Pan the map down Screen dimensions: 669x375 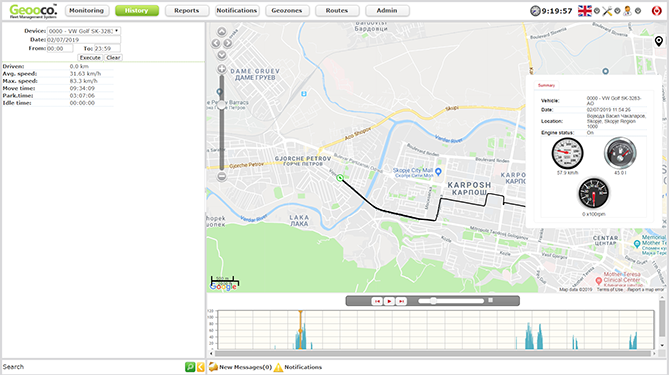coord(222,55)
